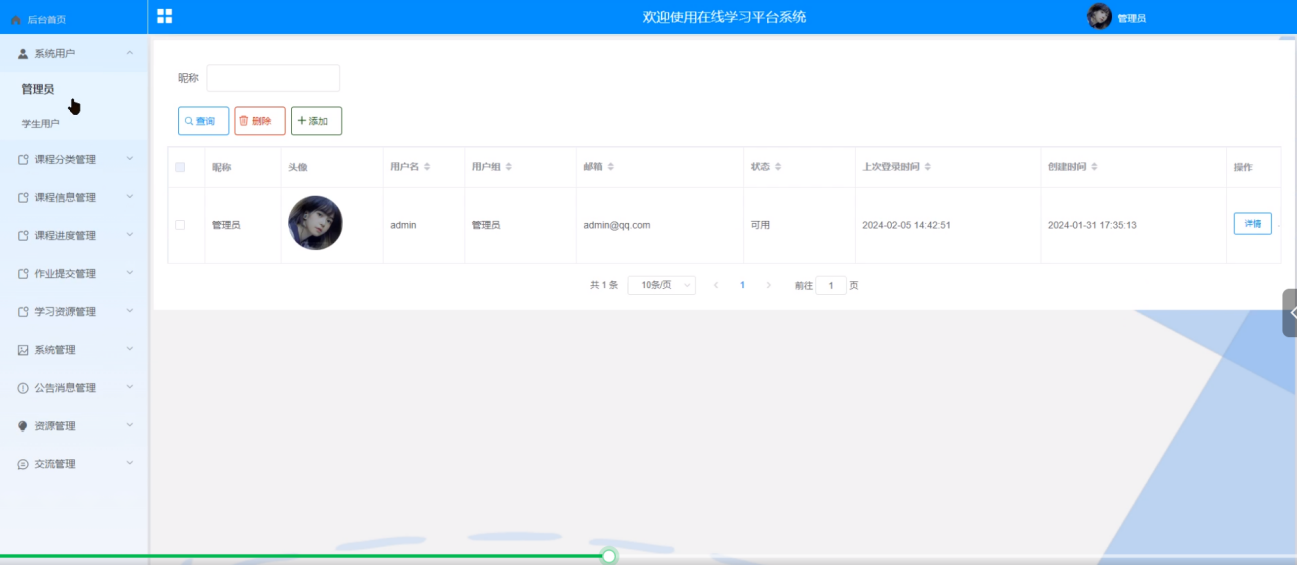Open the 10条/页 page size dropdown
1297x565 pixels.
point(661,285)
